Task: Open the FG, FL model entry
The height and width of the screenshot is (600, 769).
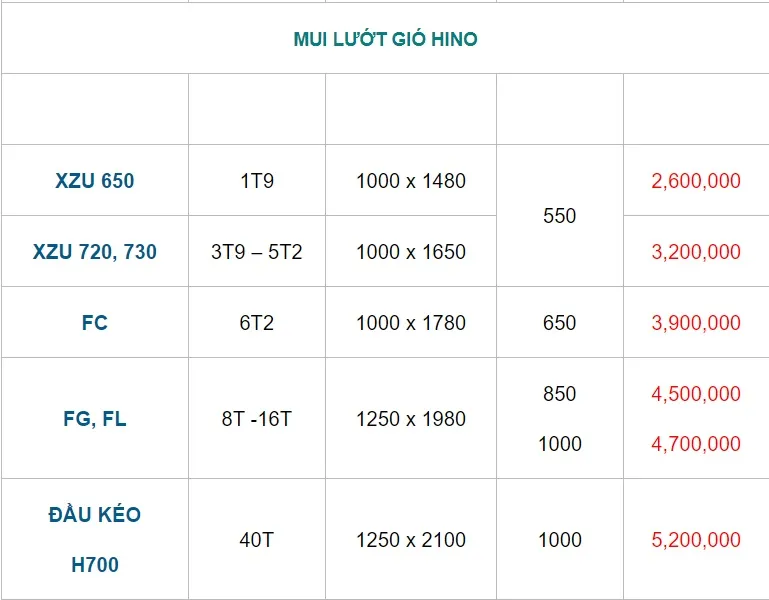Action: pos(94,419)
